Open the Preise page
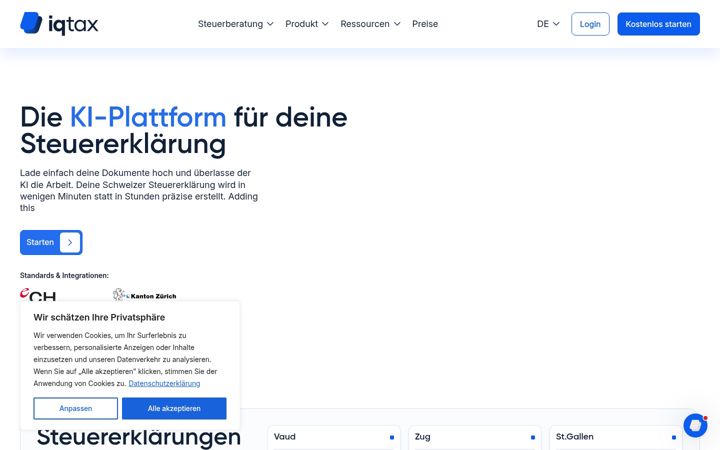This screenshot has height=450, width=720. point(425,24)
